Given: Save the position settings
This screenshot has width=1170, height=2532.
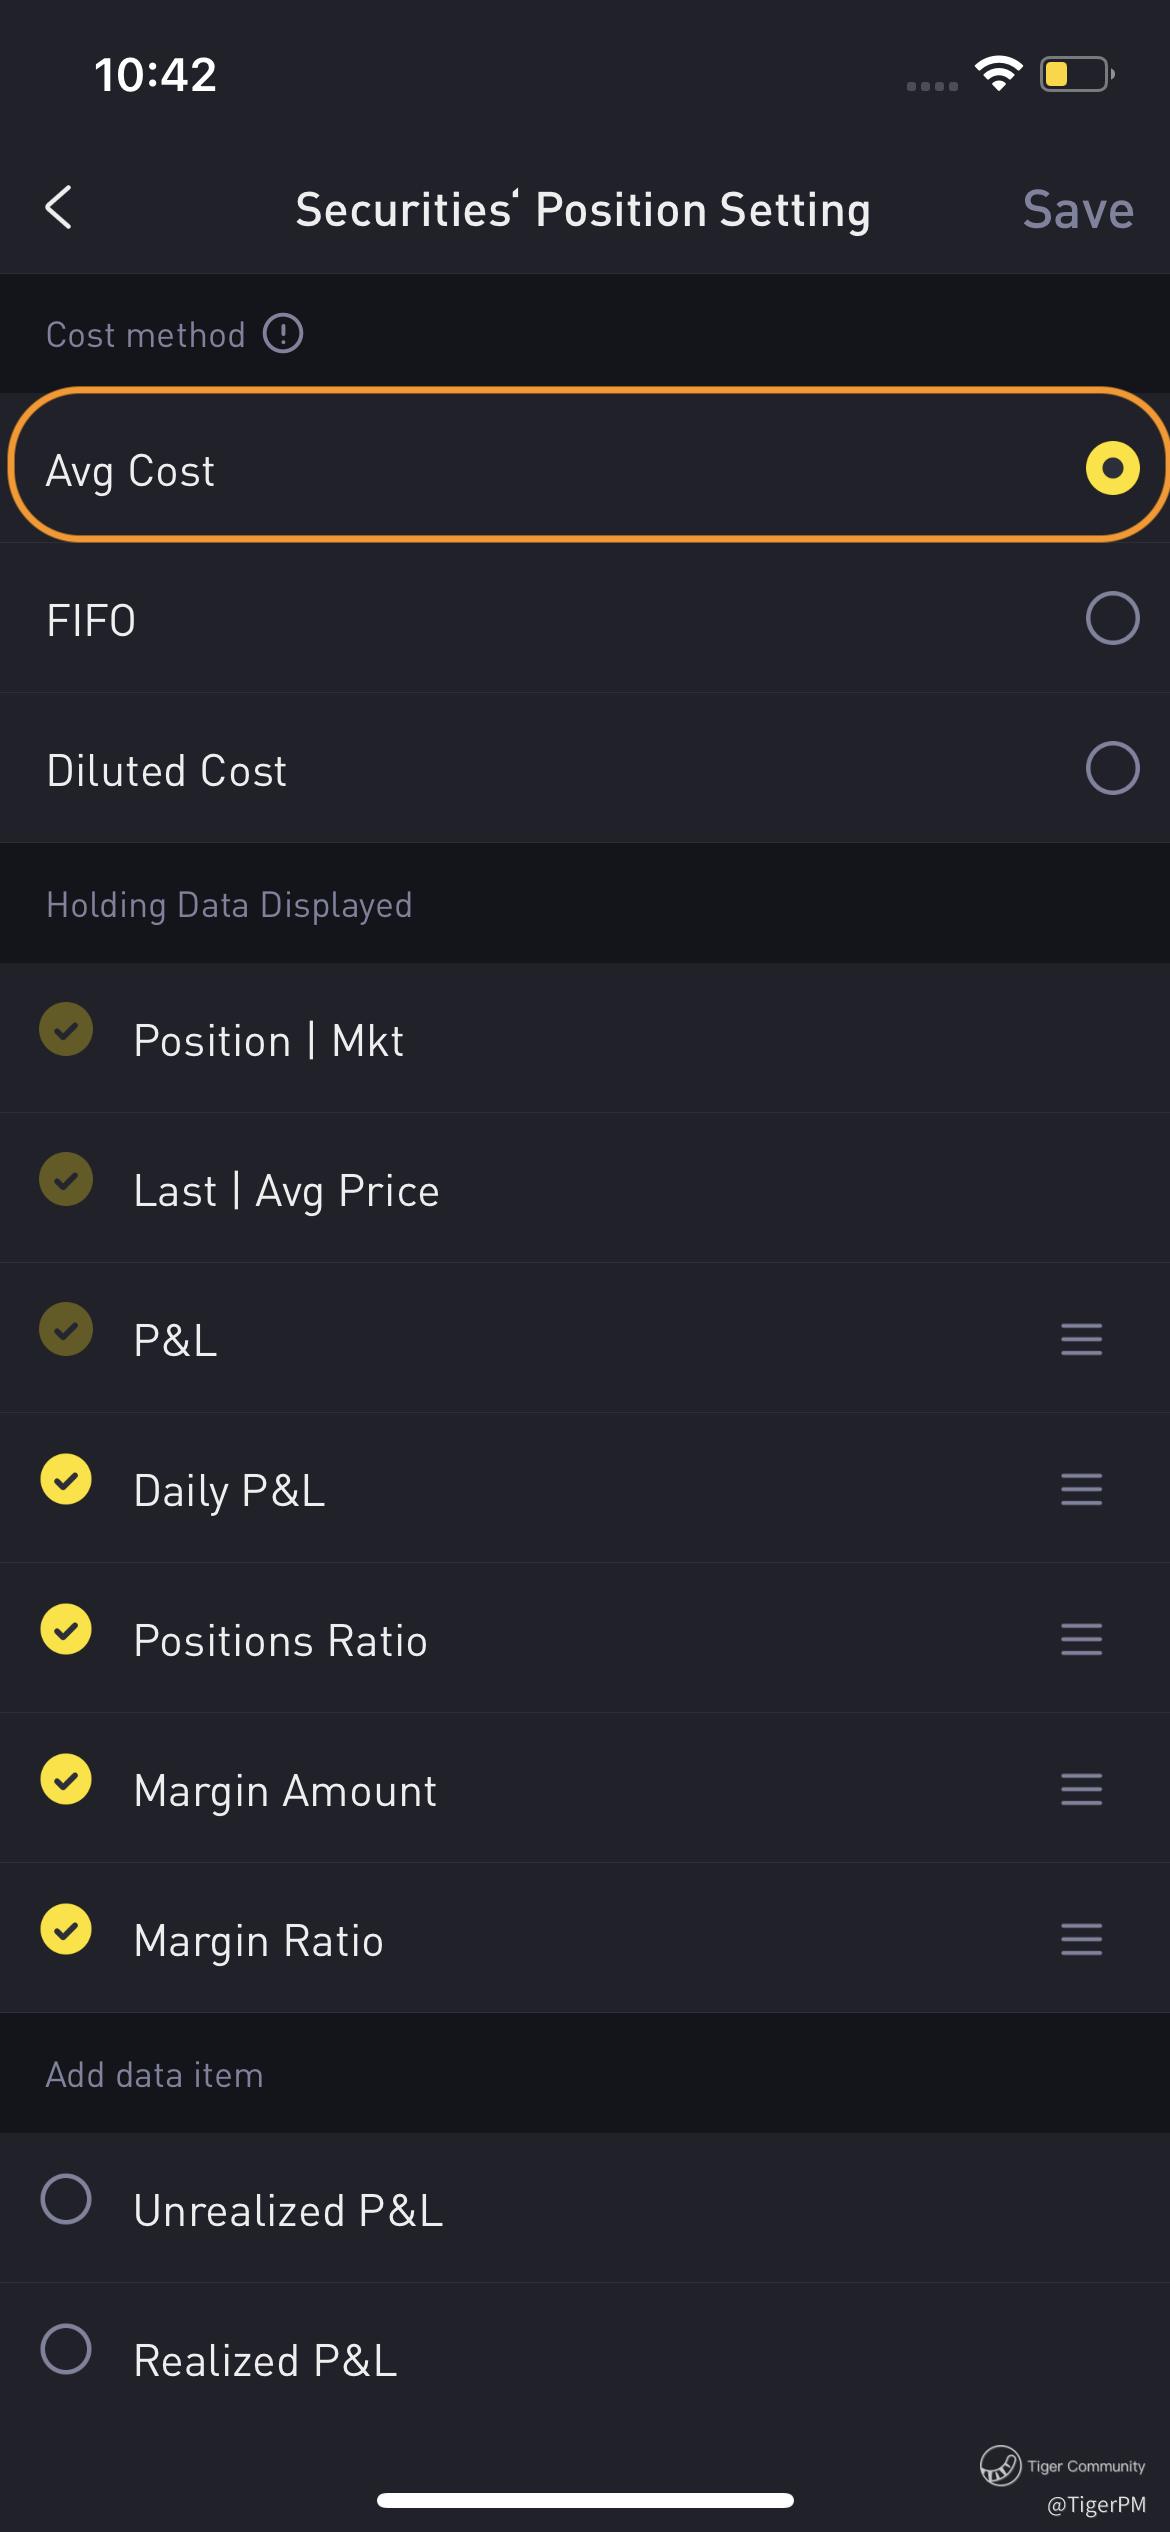Looking at the screenshot, I should click(x=1077, y=210).
